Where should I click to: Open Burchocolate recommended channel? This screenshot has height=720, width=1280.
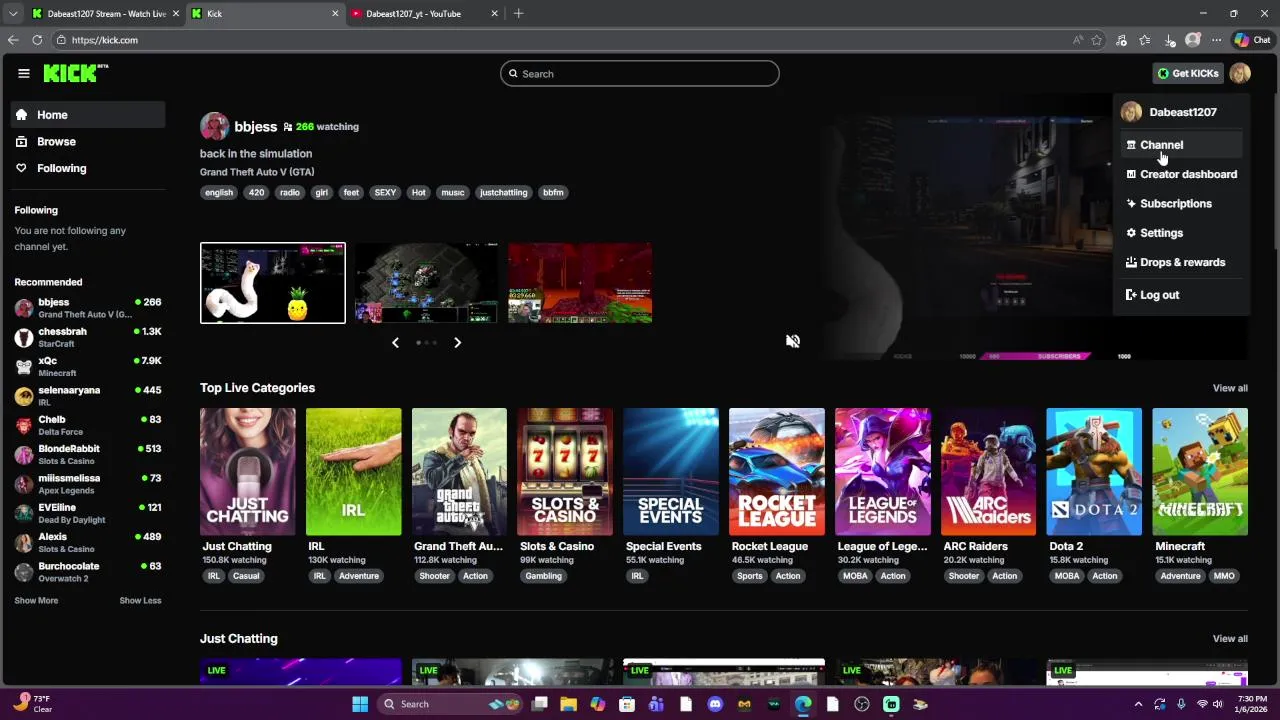click(88, 572)
